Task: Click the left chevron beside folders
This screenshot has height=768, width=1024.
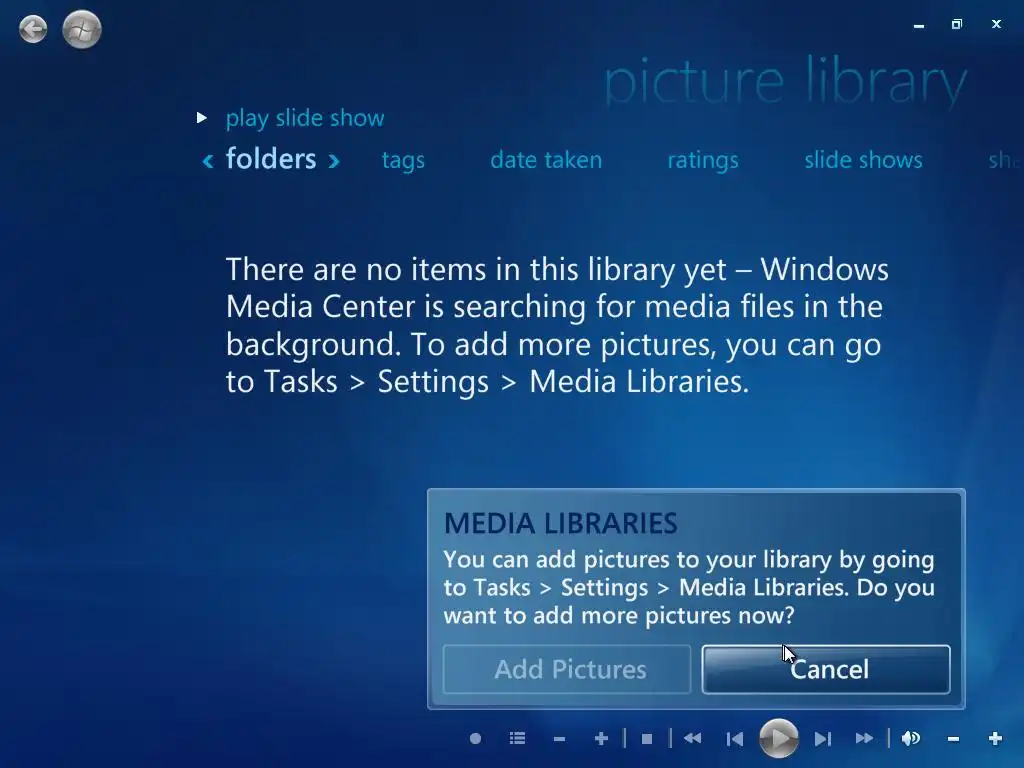Action: (208, 161)
